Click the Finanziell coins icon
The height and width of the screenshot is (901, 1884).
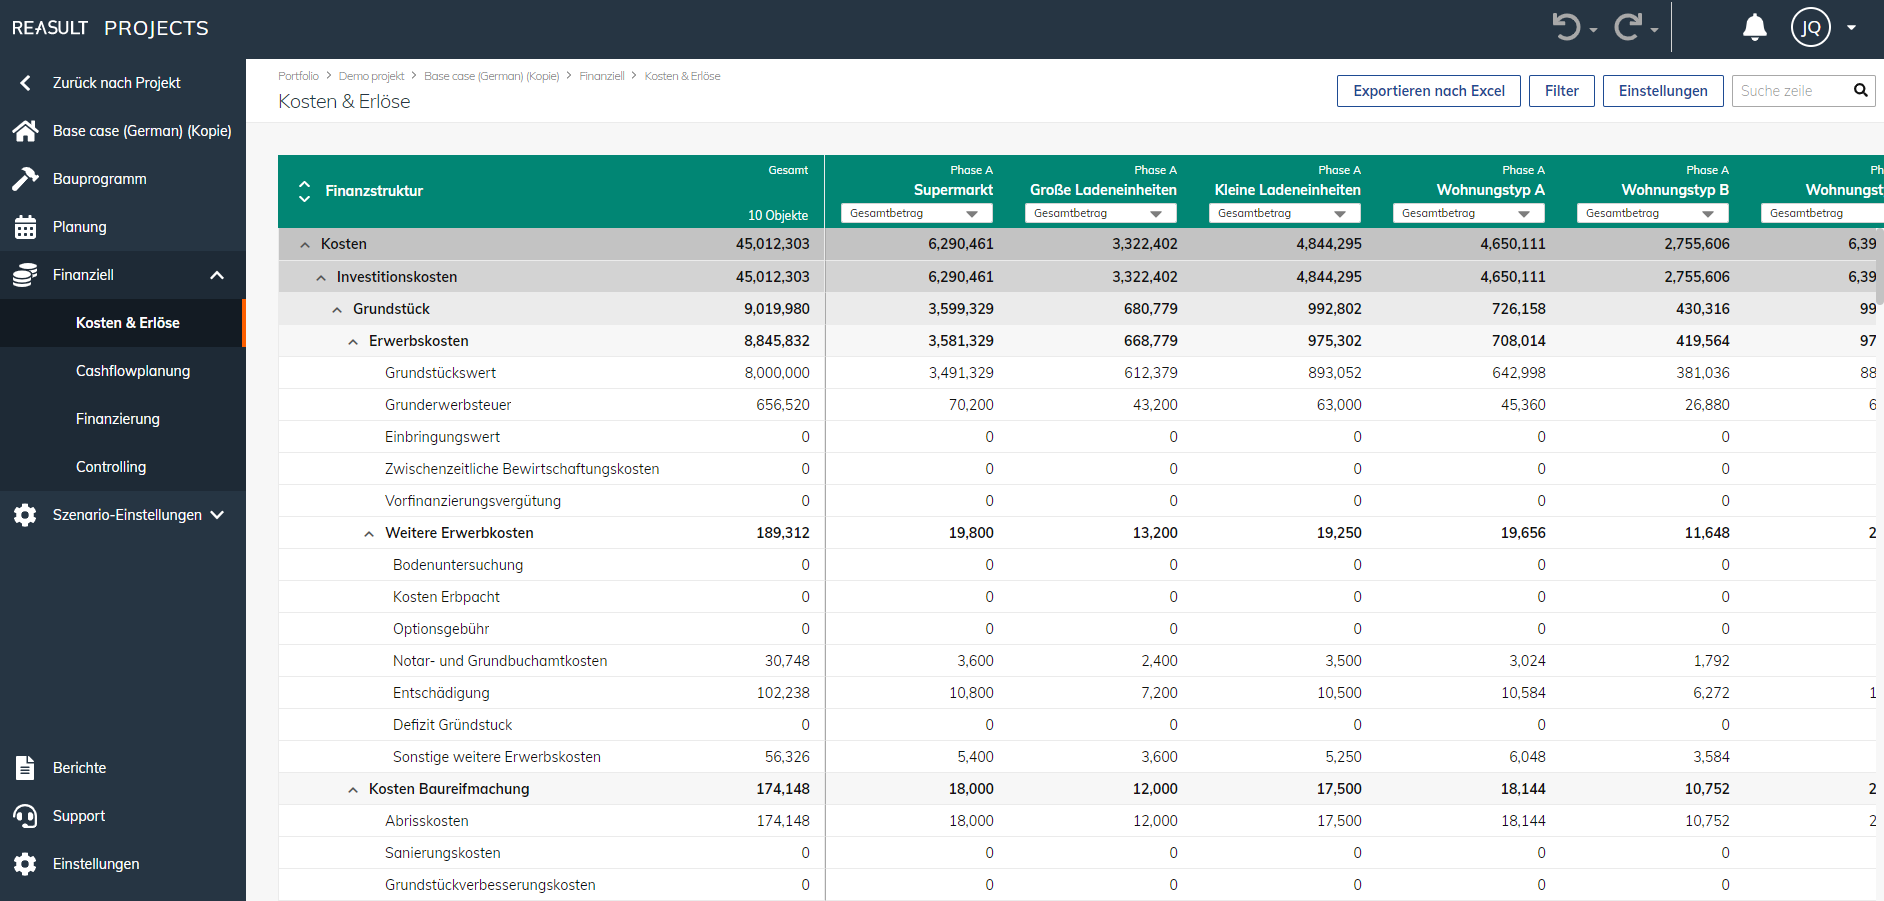click(x=26, y=274)
